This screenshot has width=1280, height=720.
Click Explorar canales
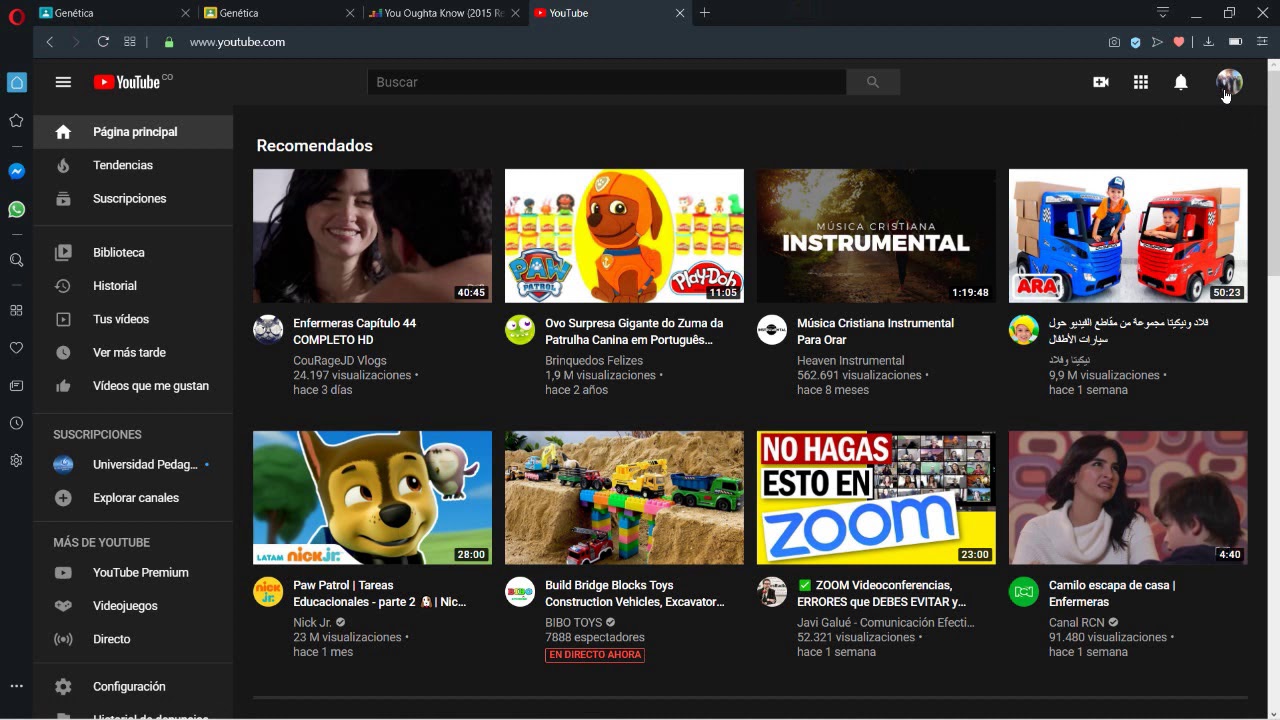tap(133, 498)
